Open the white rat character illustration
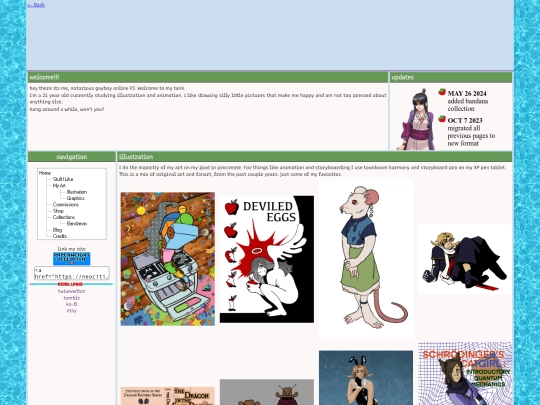This screenshot has width=540, height=405. [x=366, y=259]
